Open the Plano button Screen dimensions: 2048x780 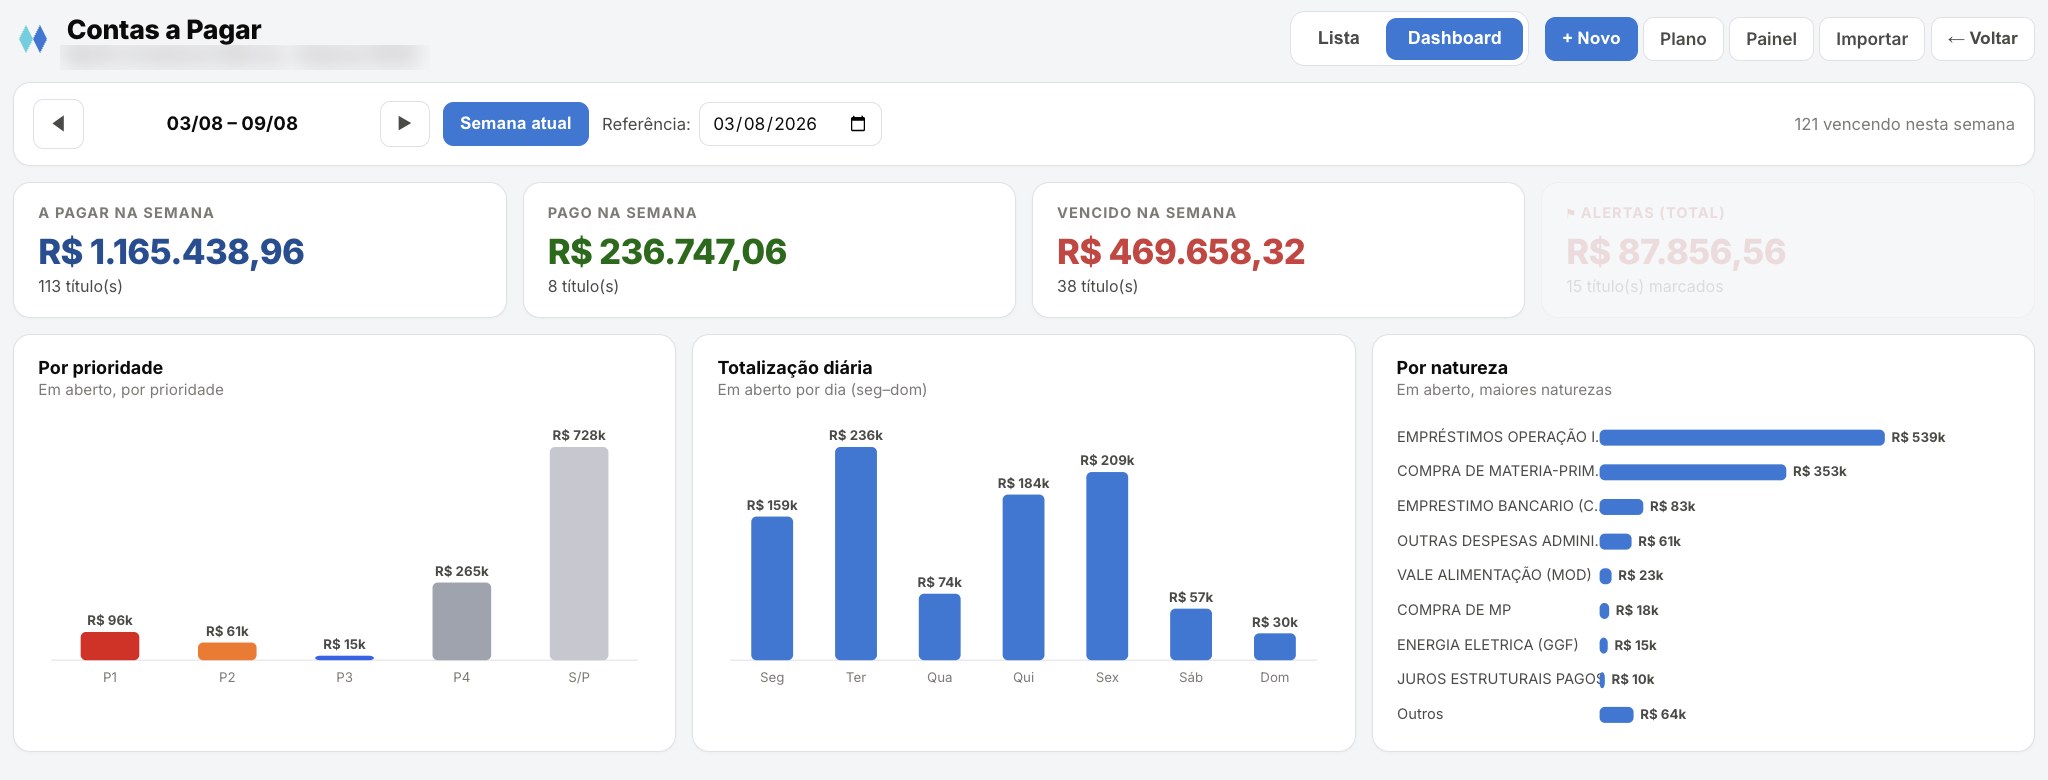coord(1683,39)
